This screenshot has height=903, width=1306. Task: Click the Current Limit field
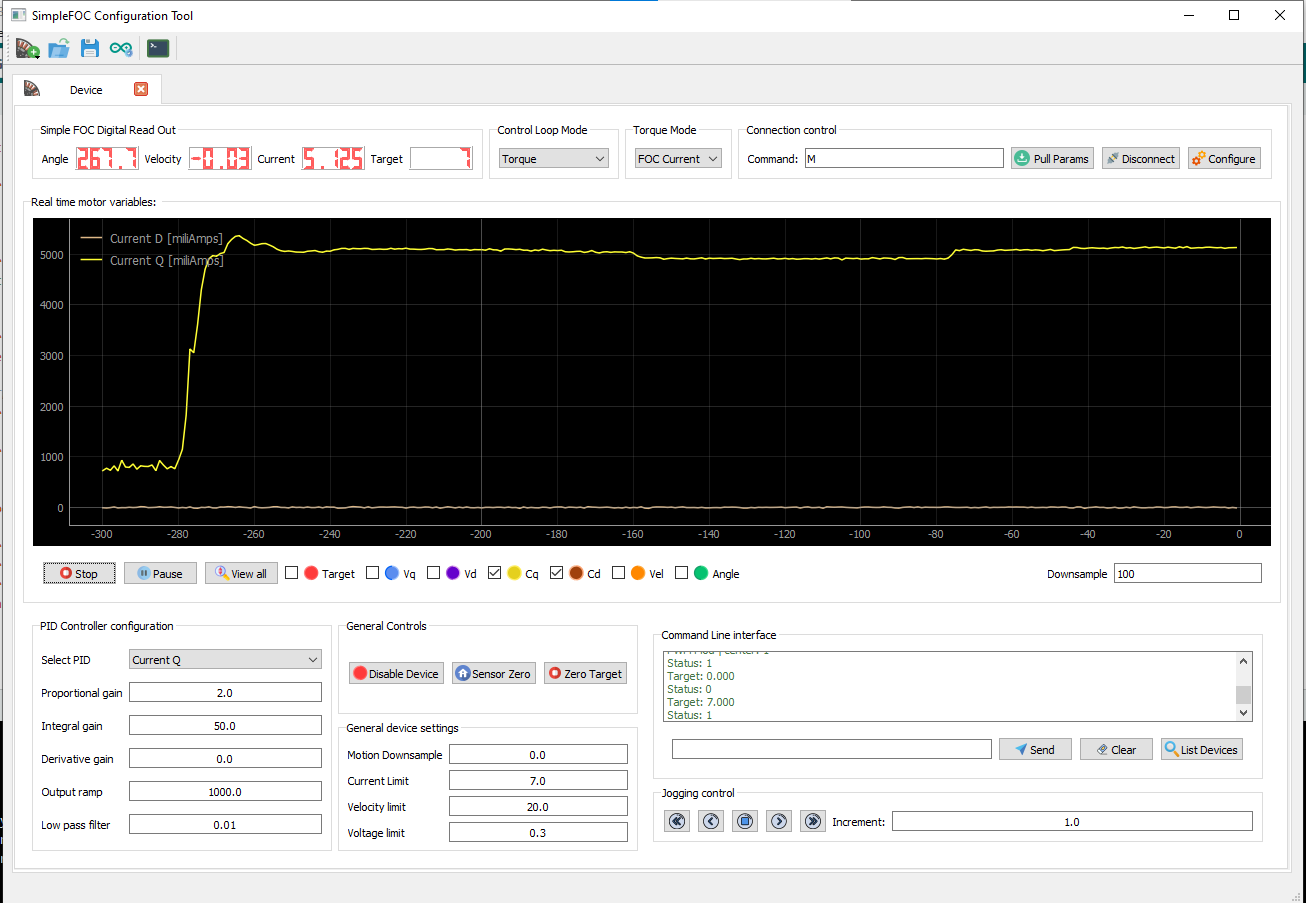(x=538, y=780)
